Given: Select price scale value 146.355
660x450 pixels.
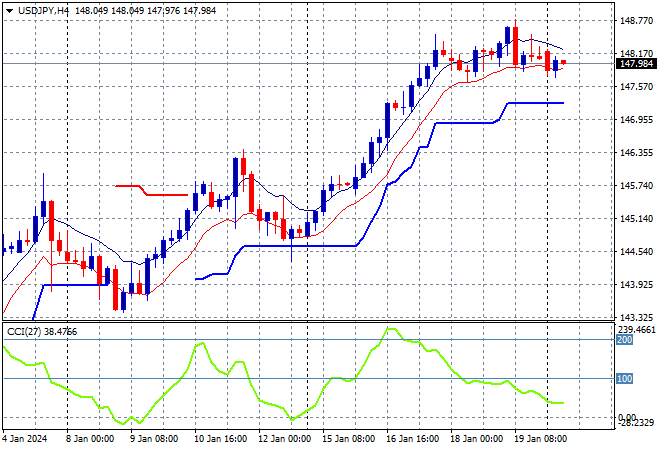Looking at the screenshot, I should coord(636,152).
